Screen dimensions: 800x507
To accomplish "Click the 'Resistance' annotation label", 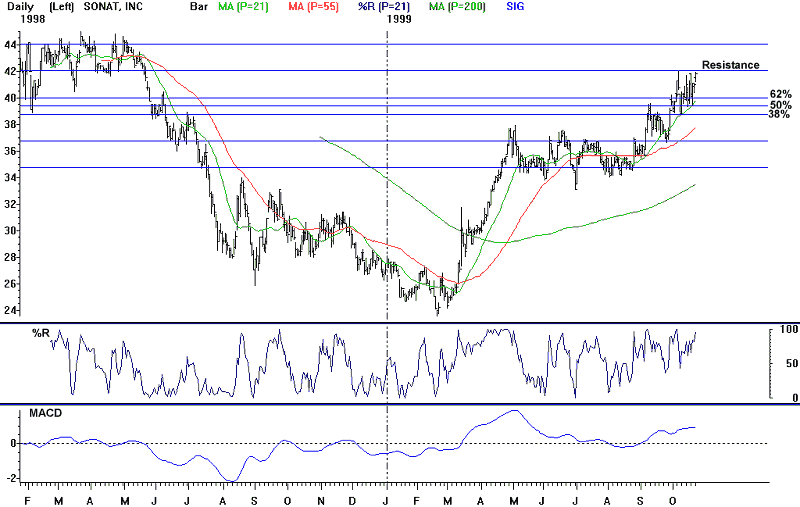I will point(731,65).
